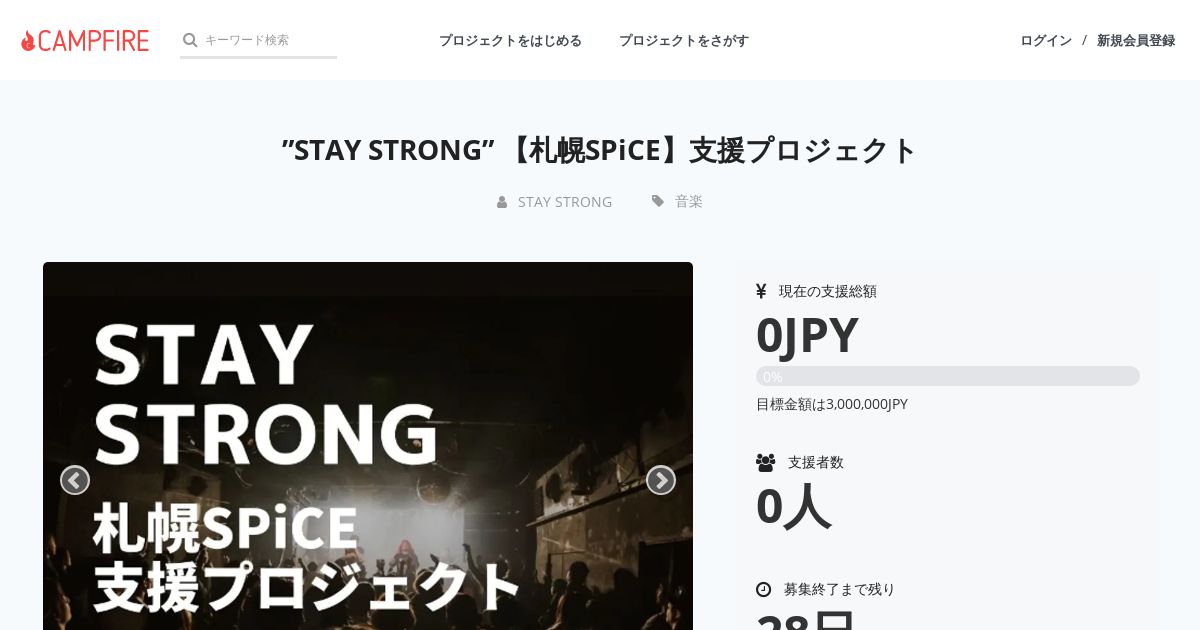The width and height of the screenshot is (1200, 630).
Task: Click the yen icon by 現在の支援総額
Action: click(761, 291)
